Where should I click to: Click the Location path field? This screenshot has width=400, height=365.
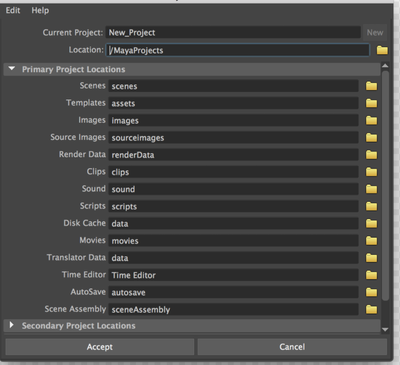pos(238,50)
